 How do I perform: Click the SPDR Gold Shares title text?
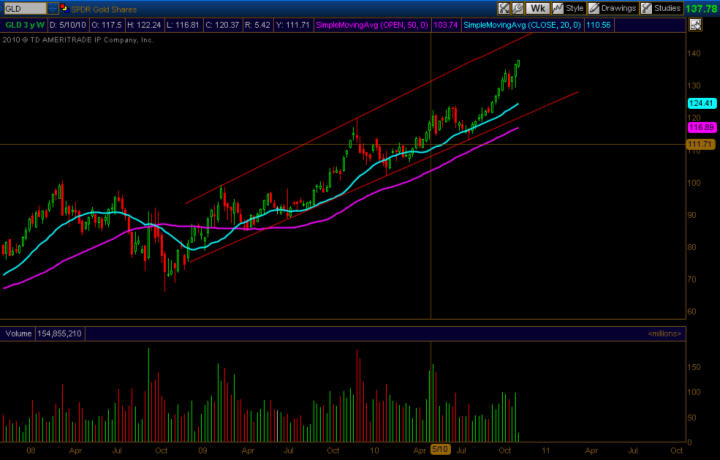[x=104, y=9]
